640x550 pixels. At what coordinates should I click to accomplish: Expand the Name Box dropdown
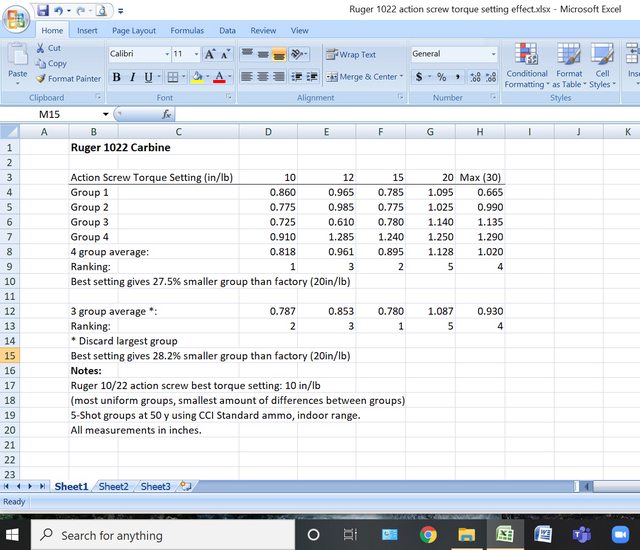tap(105, 114)
